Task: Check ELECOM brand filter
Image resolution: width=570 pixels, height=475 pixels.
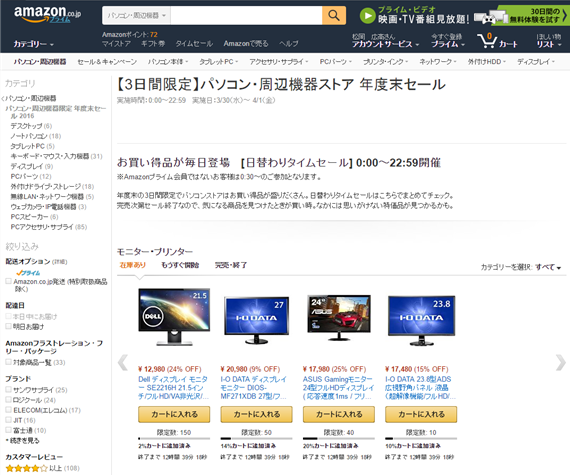Action: point(8,410)
